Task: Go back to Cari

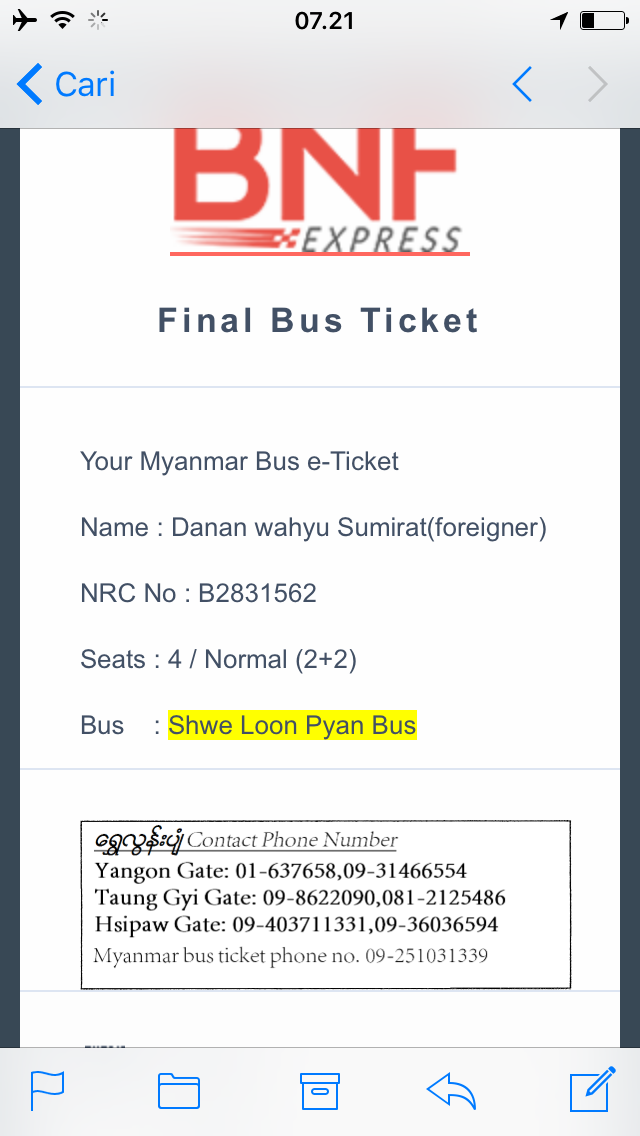Action: tap(68, 85)
